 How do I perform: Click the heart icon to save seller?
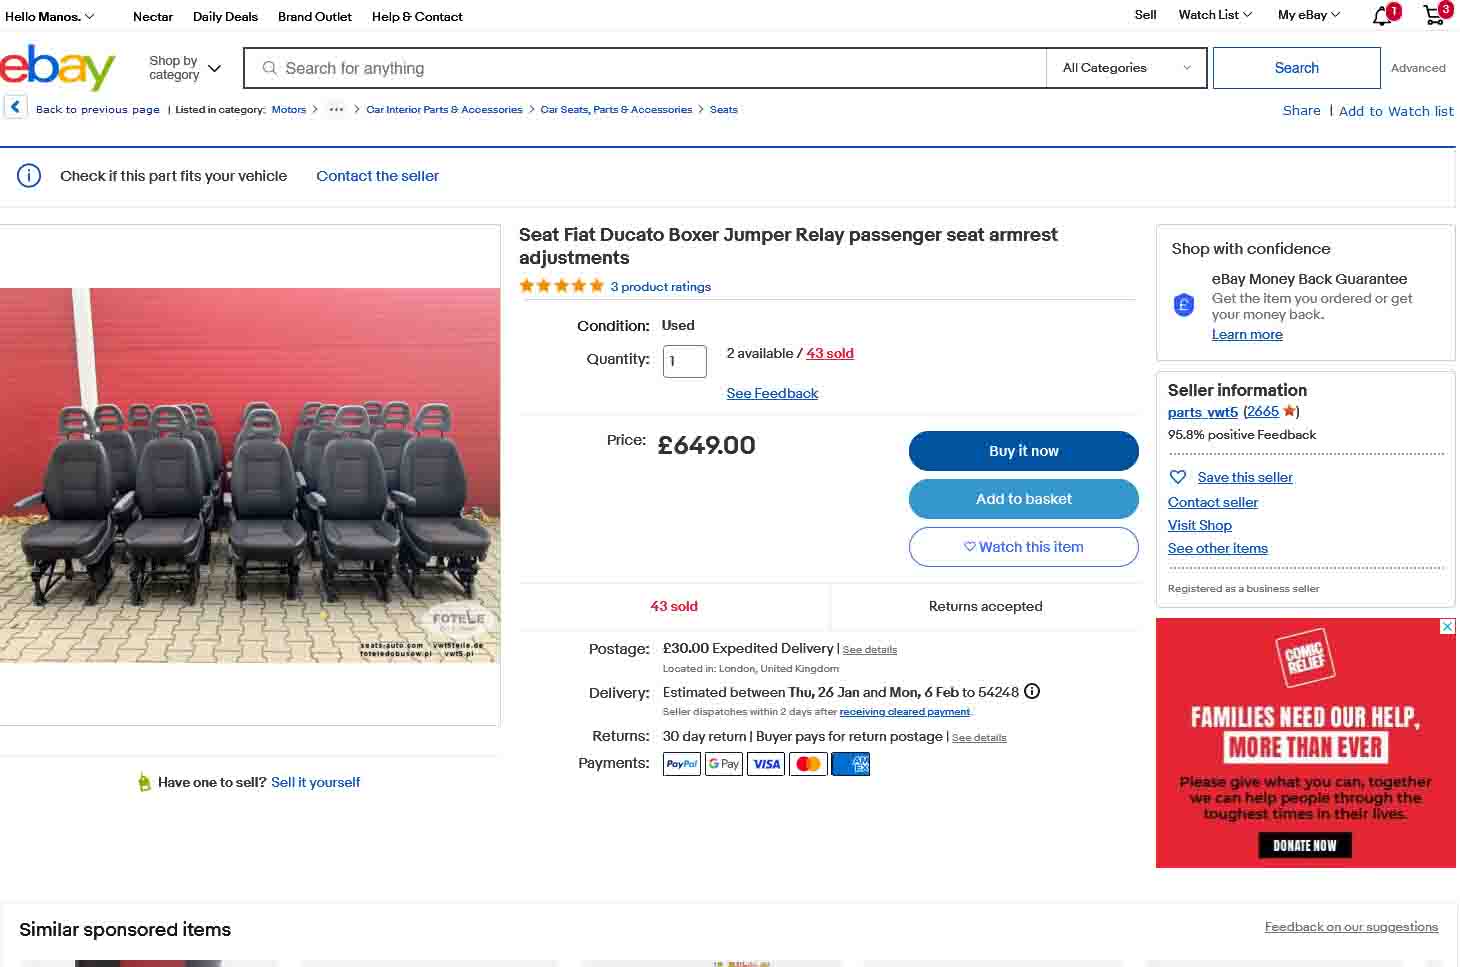point(1178,478)
